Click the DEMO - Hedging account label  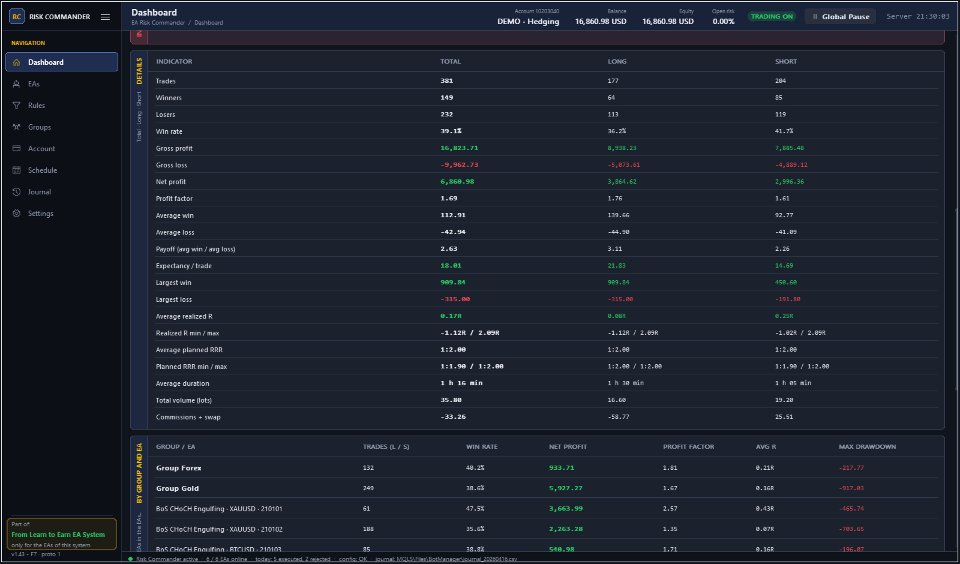[x=528, y=21]
